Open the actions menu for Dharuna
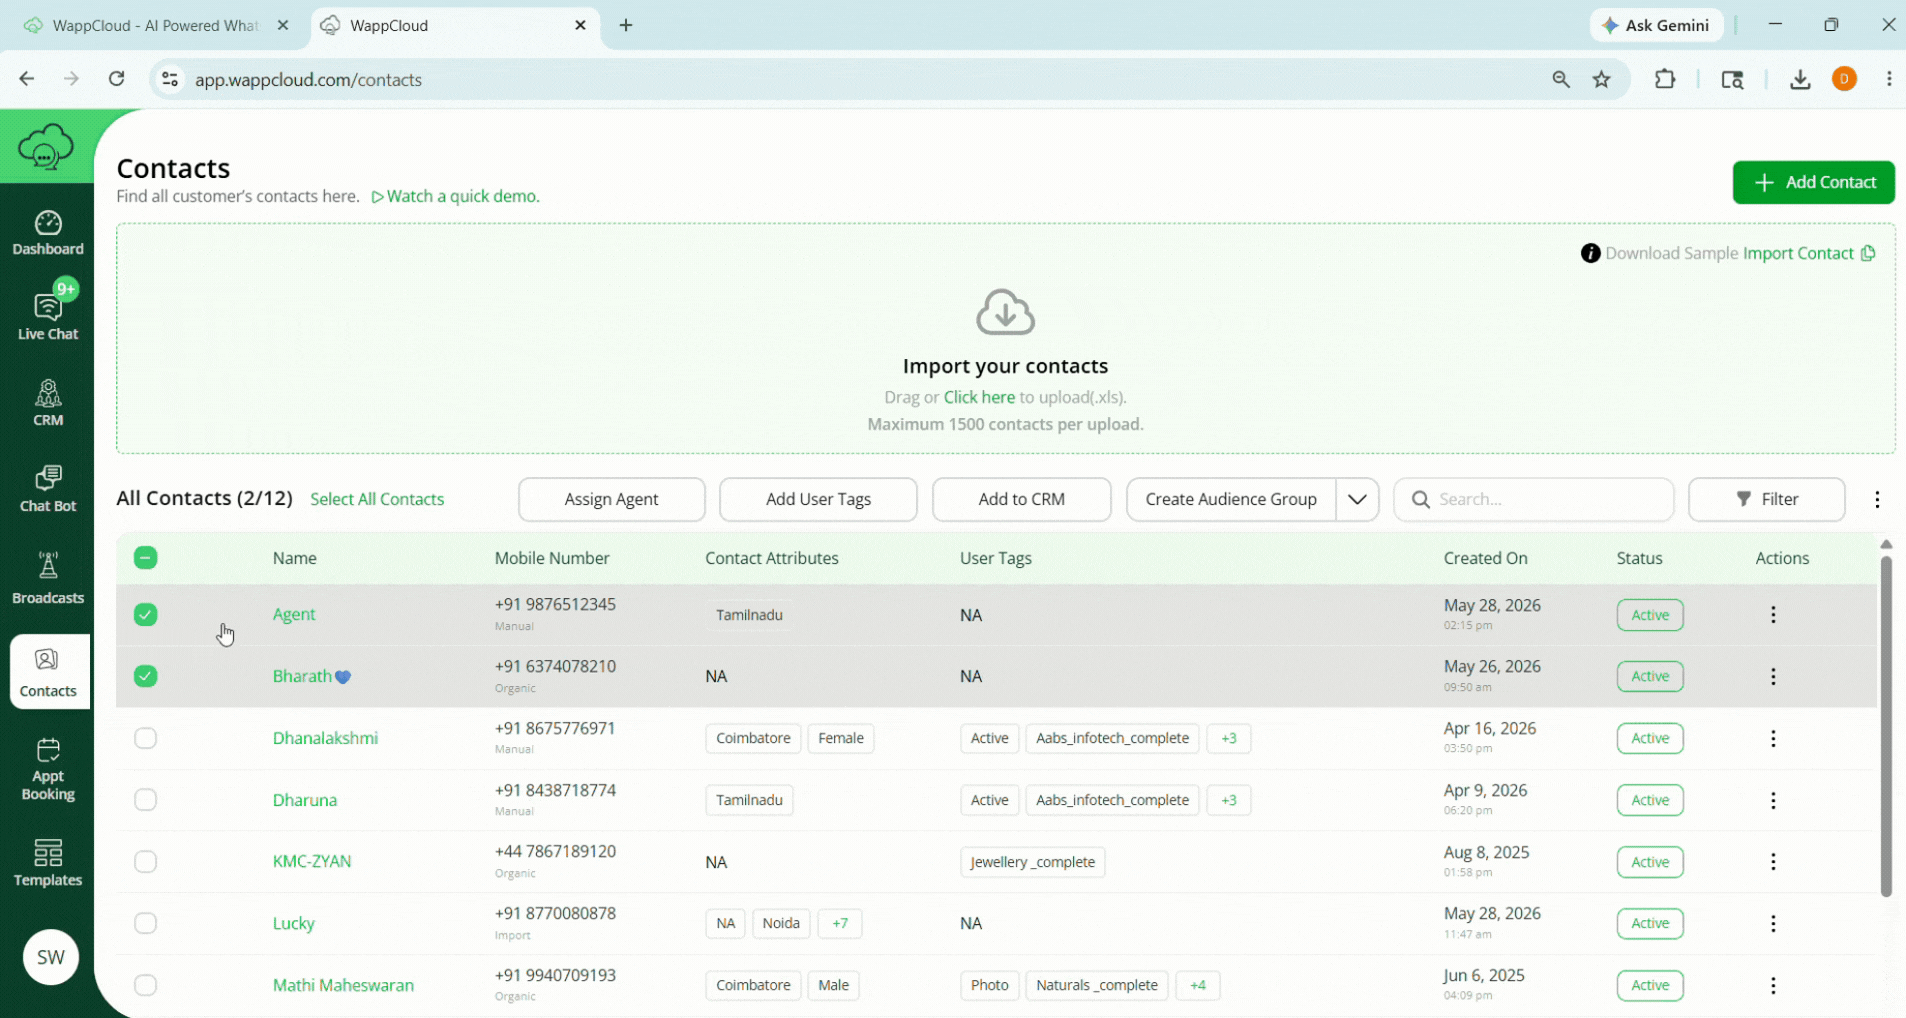The height and width of the screenshot is (1018, 1906). click(1773, 801)
